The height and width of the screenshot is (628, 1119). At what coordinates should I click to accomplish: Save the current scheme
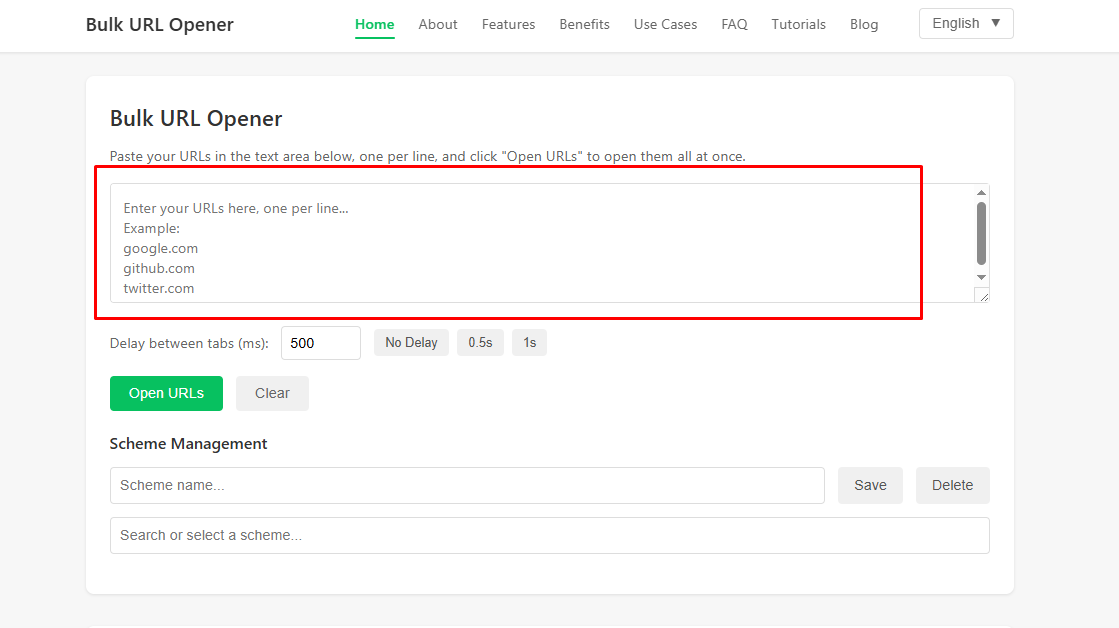pos(870,485)
